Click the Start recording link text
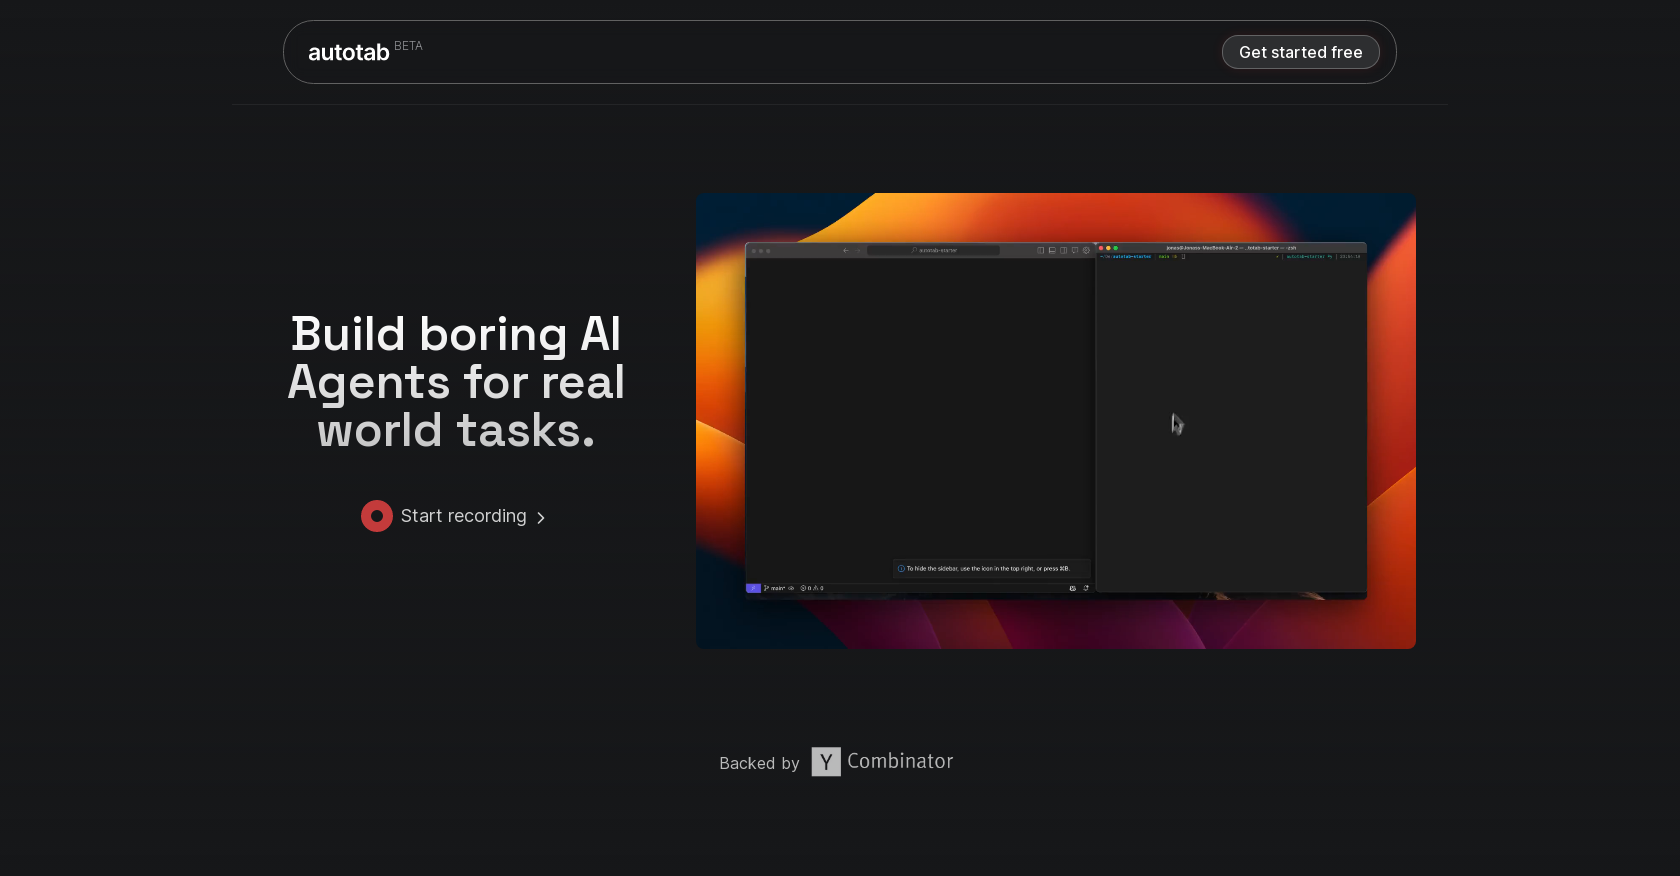1680x876 pixels. point(464,516)
